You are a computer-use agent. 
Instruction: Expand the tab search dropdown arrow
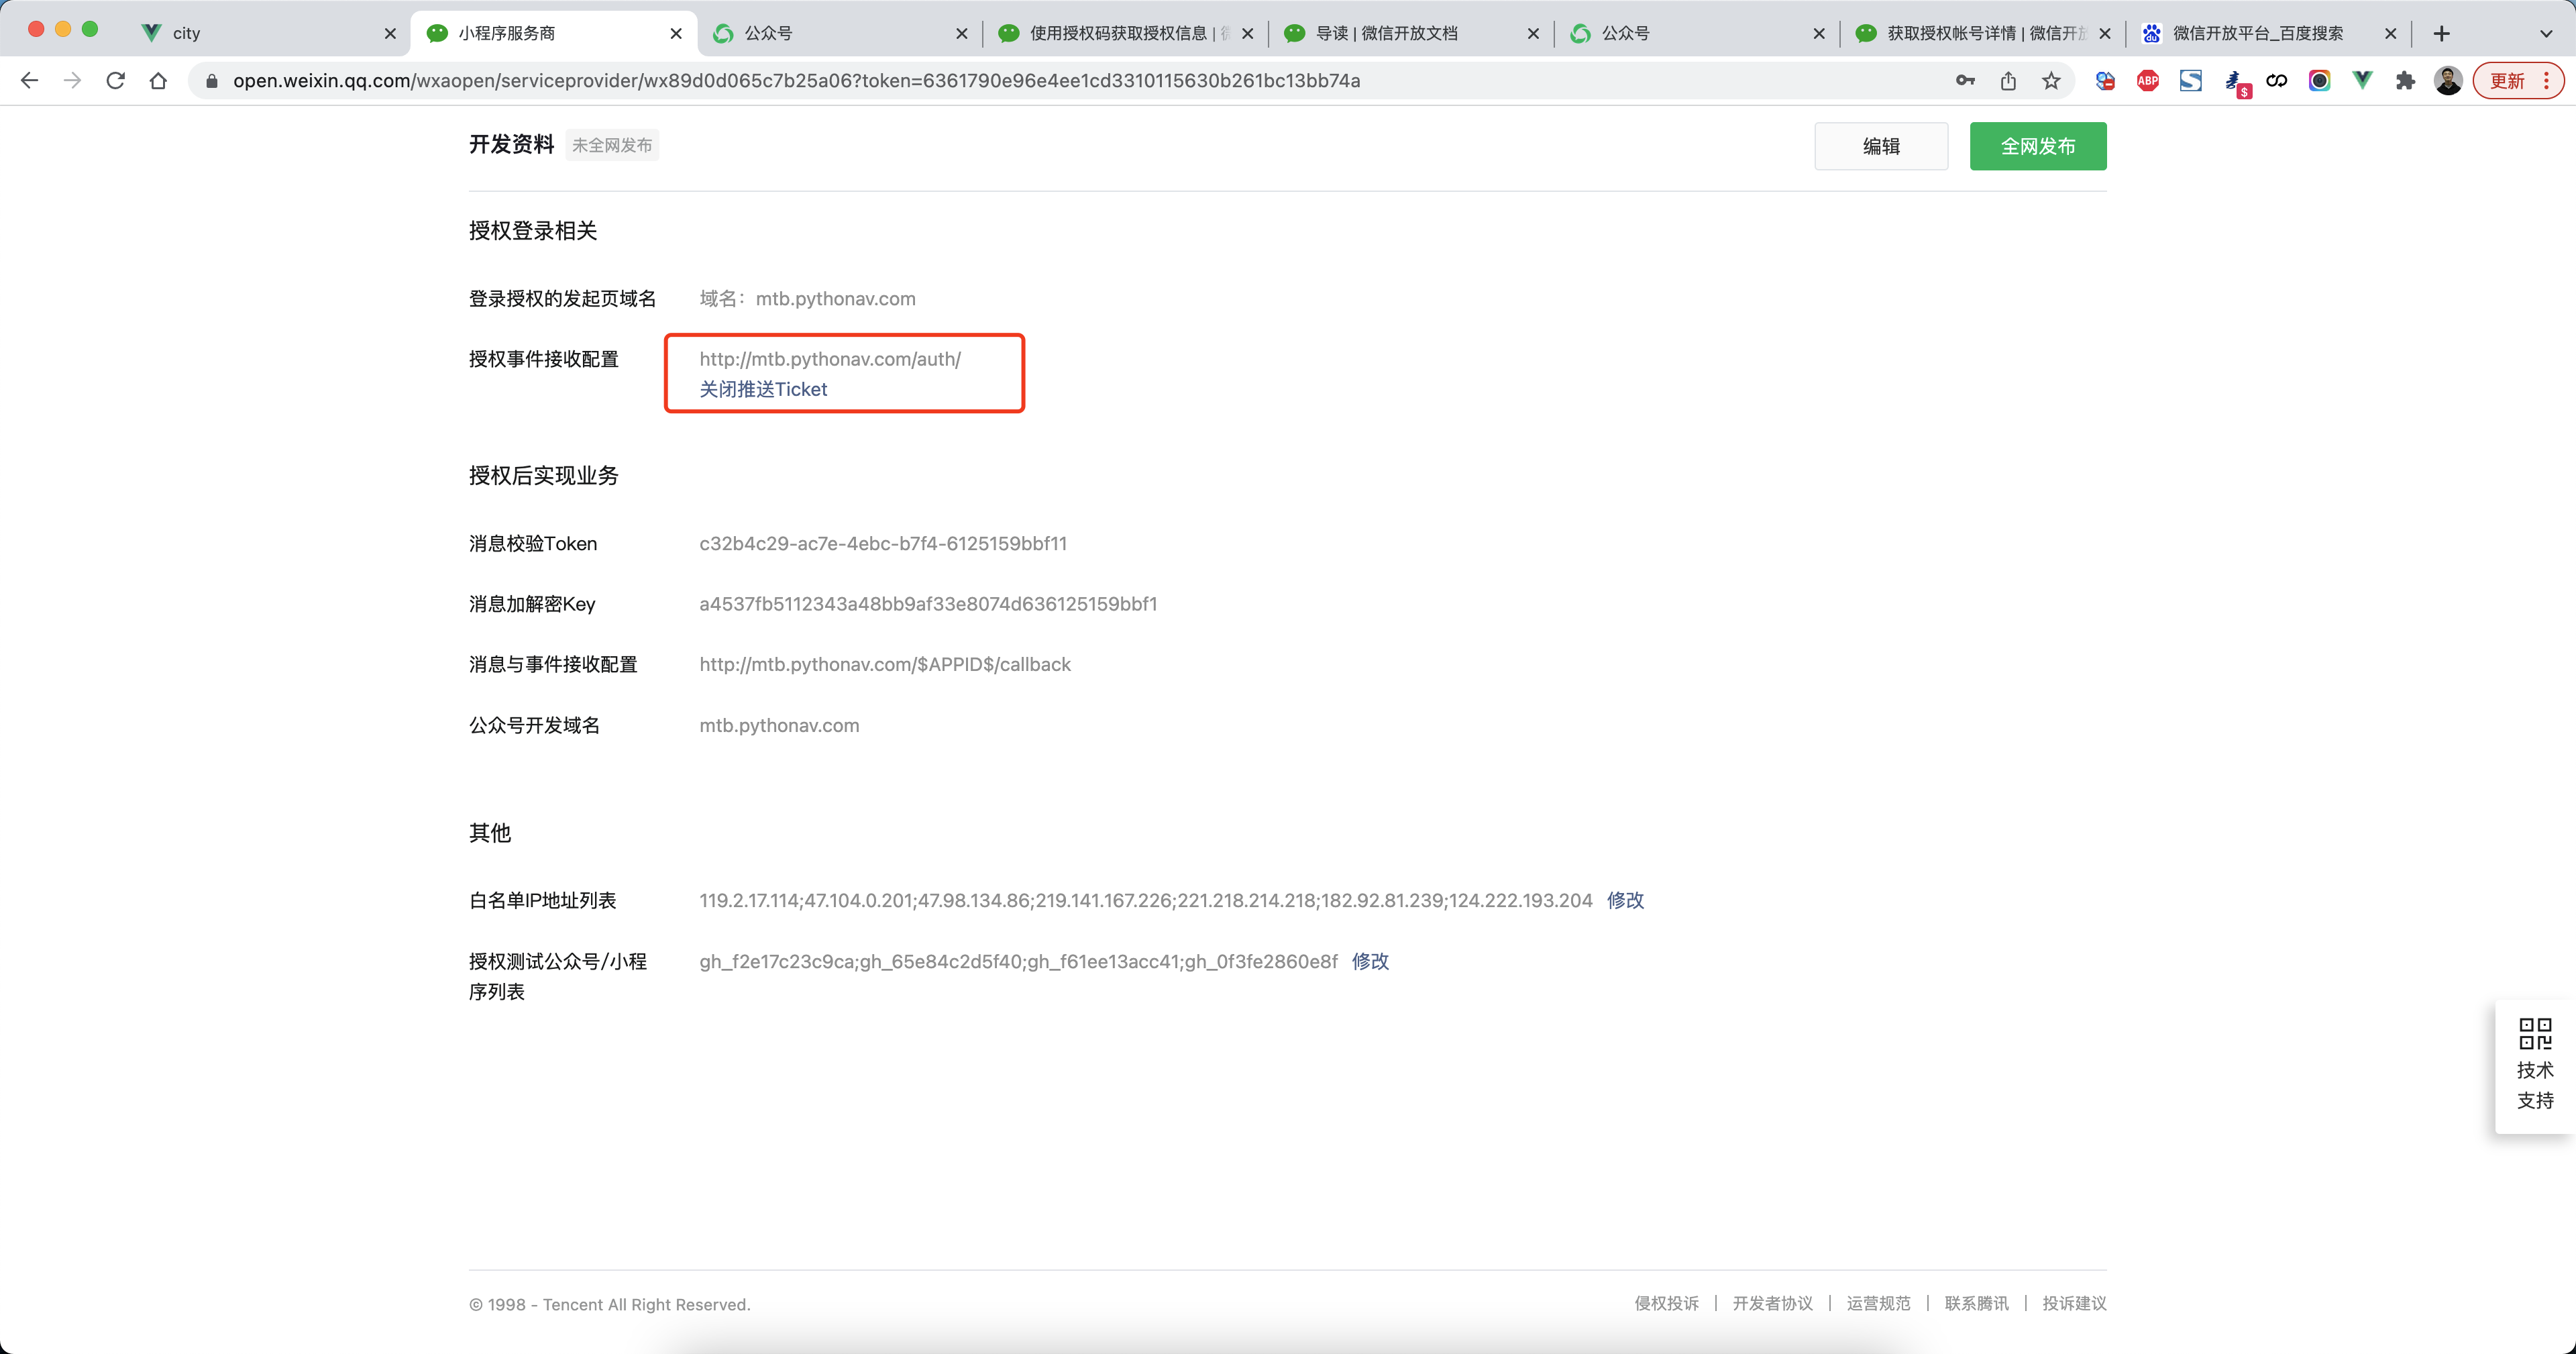[x=2546, y=33]
